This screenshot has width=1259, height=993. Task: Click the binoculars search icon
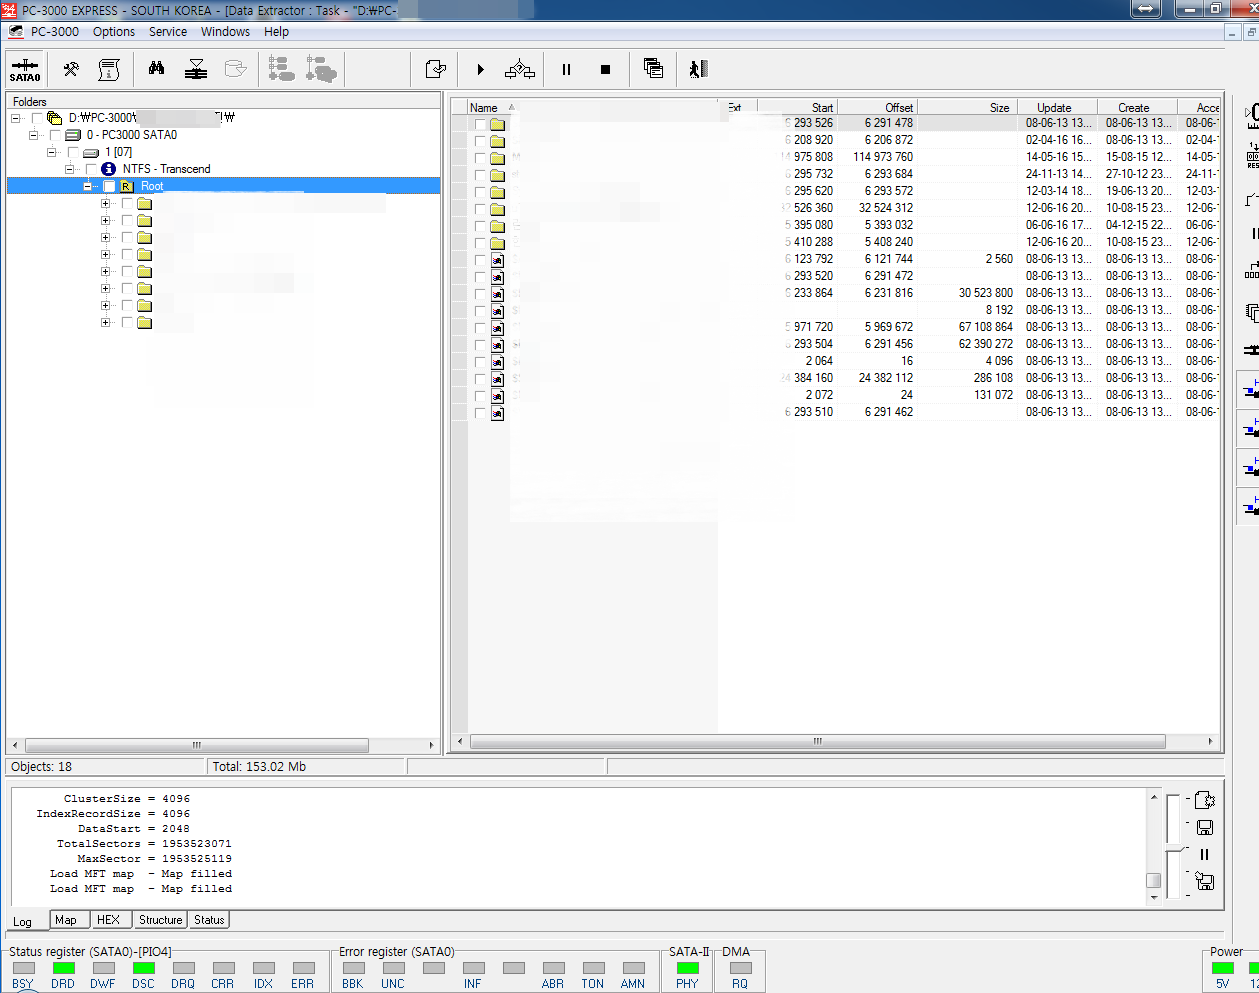(156, 68)
